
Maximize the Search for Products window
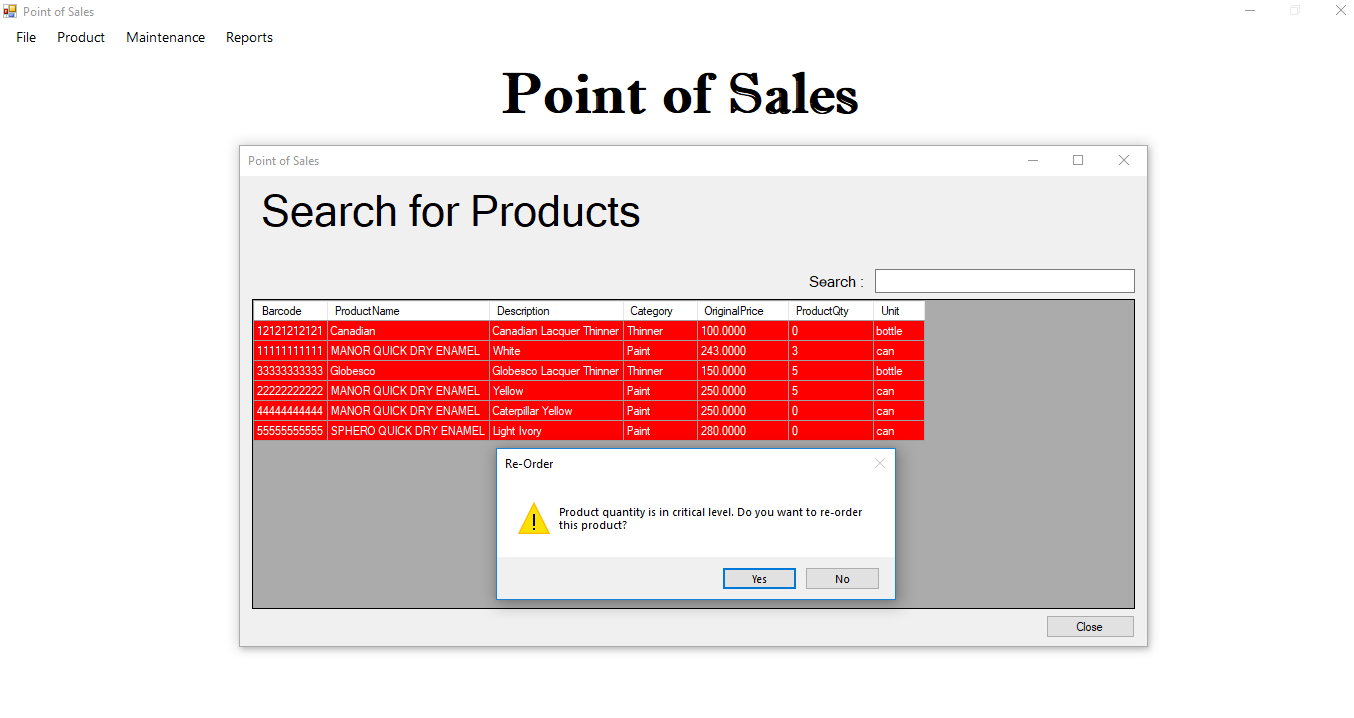[1078, 160]
